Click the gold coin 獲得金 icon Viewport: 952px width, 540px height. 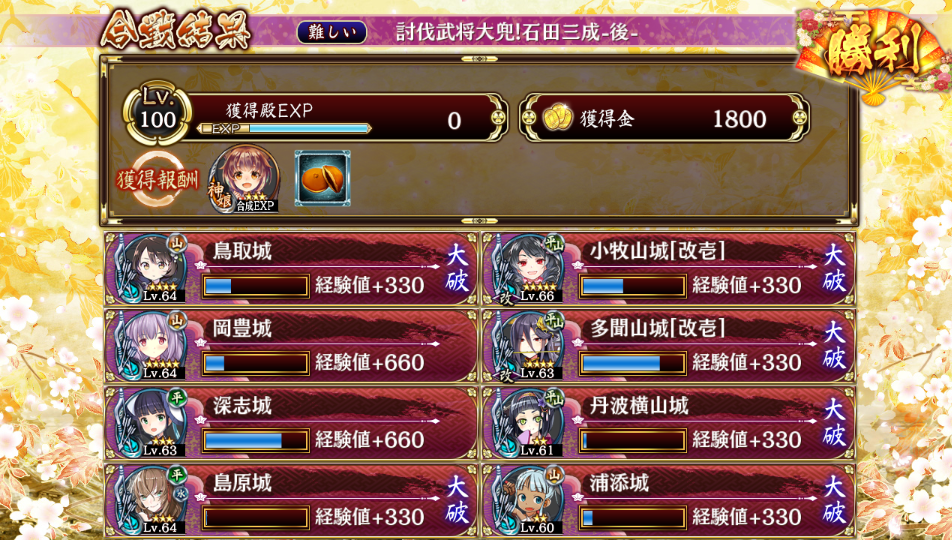point(557,117)
